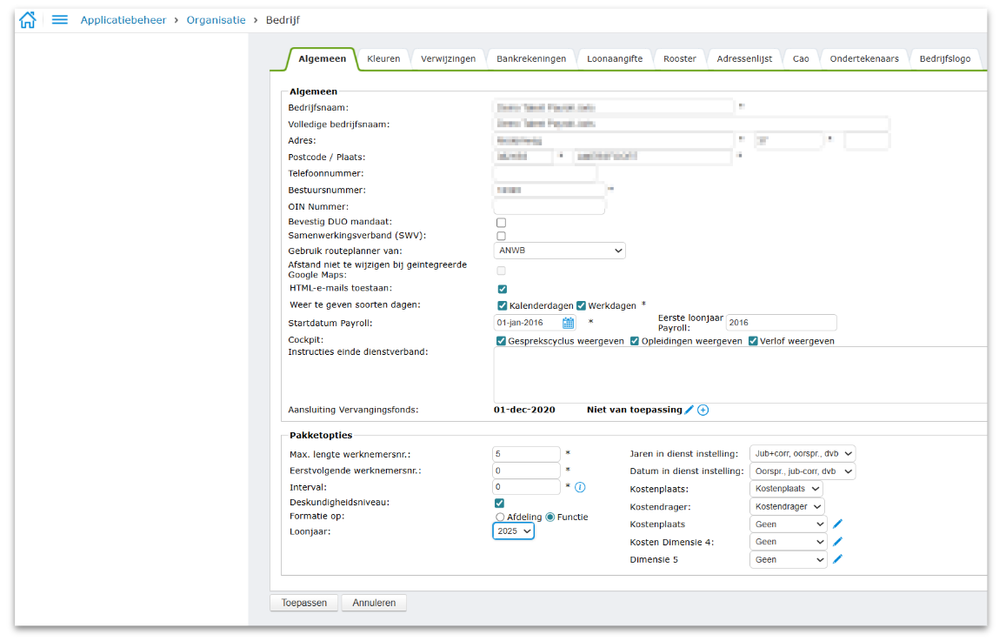Disable Verlof weergeven in Cockpit

tap(753, 341)
